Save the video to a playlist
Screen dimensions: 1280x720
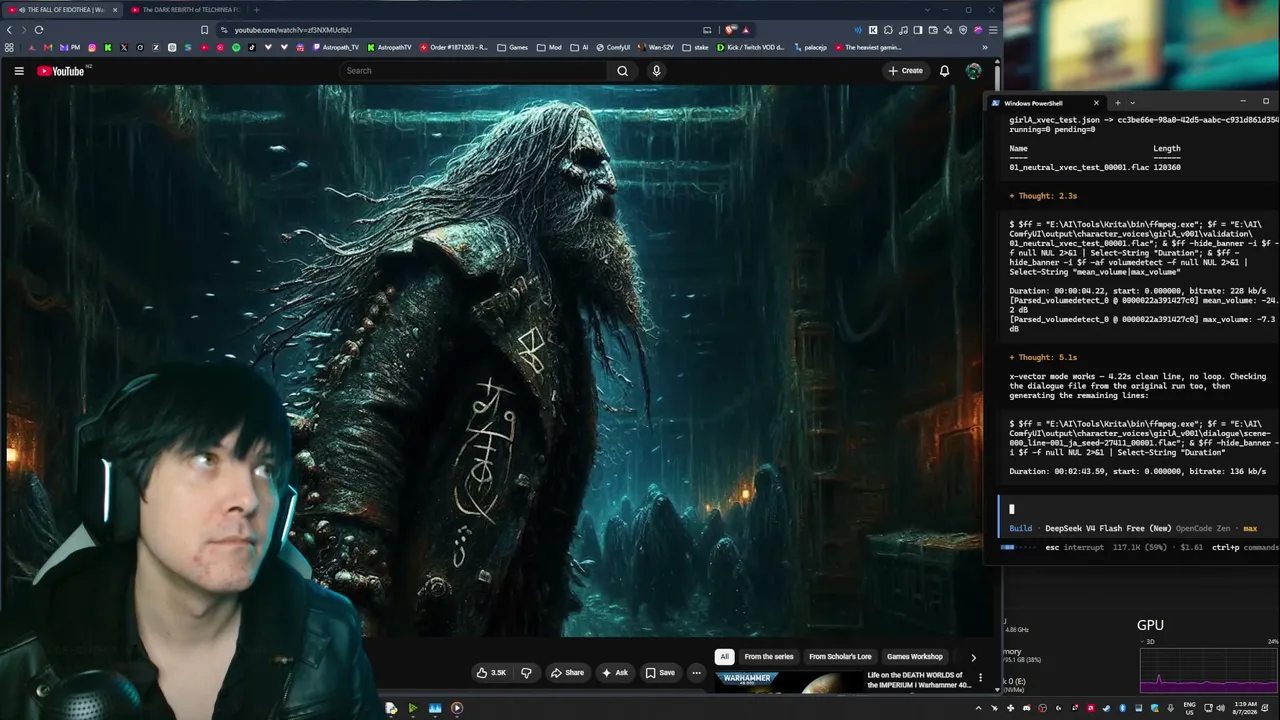[x=660, y=673]
